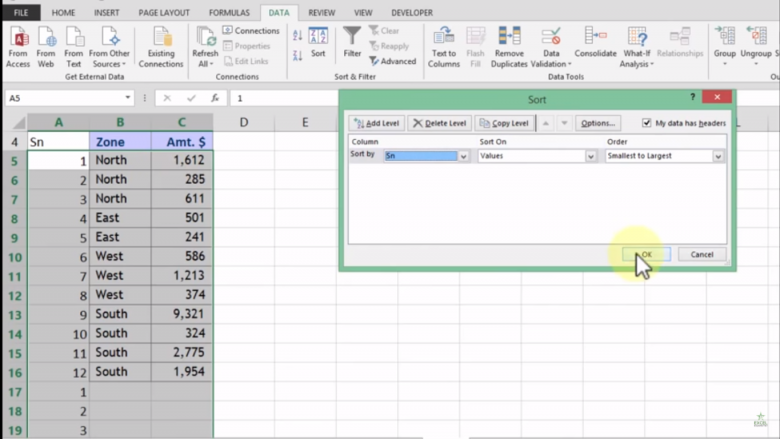Open What-If Analysis menu
Viewport: 780px width, 439px height.
pos(637,48)
